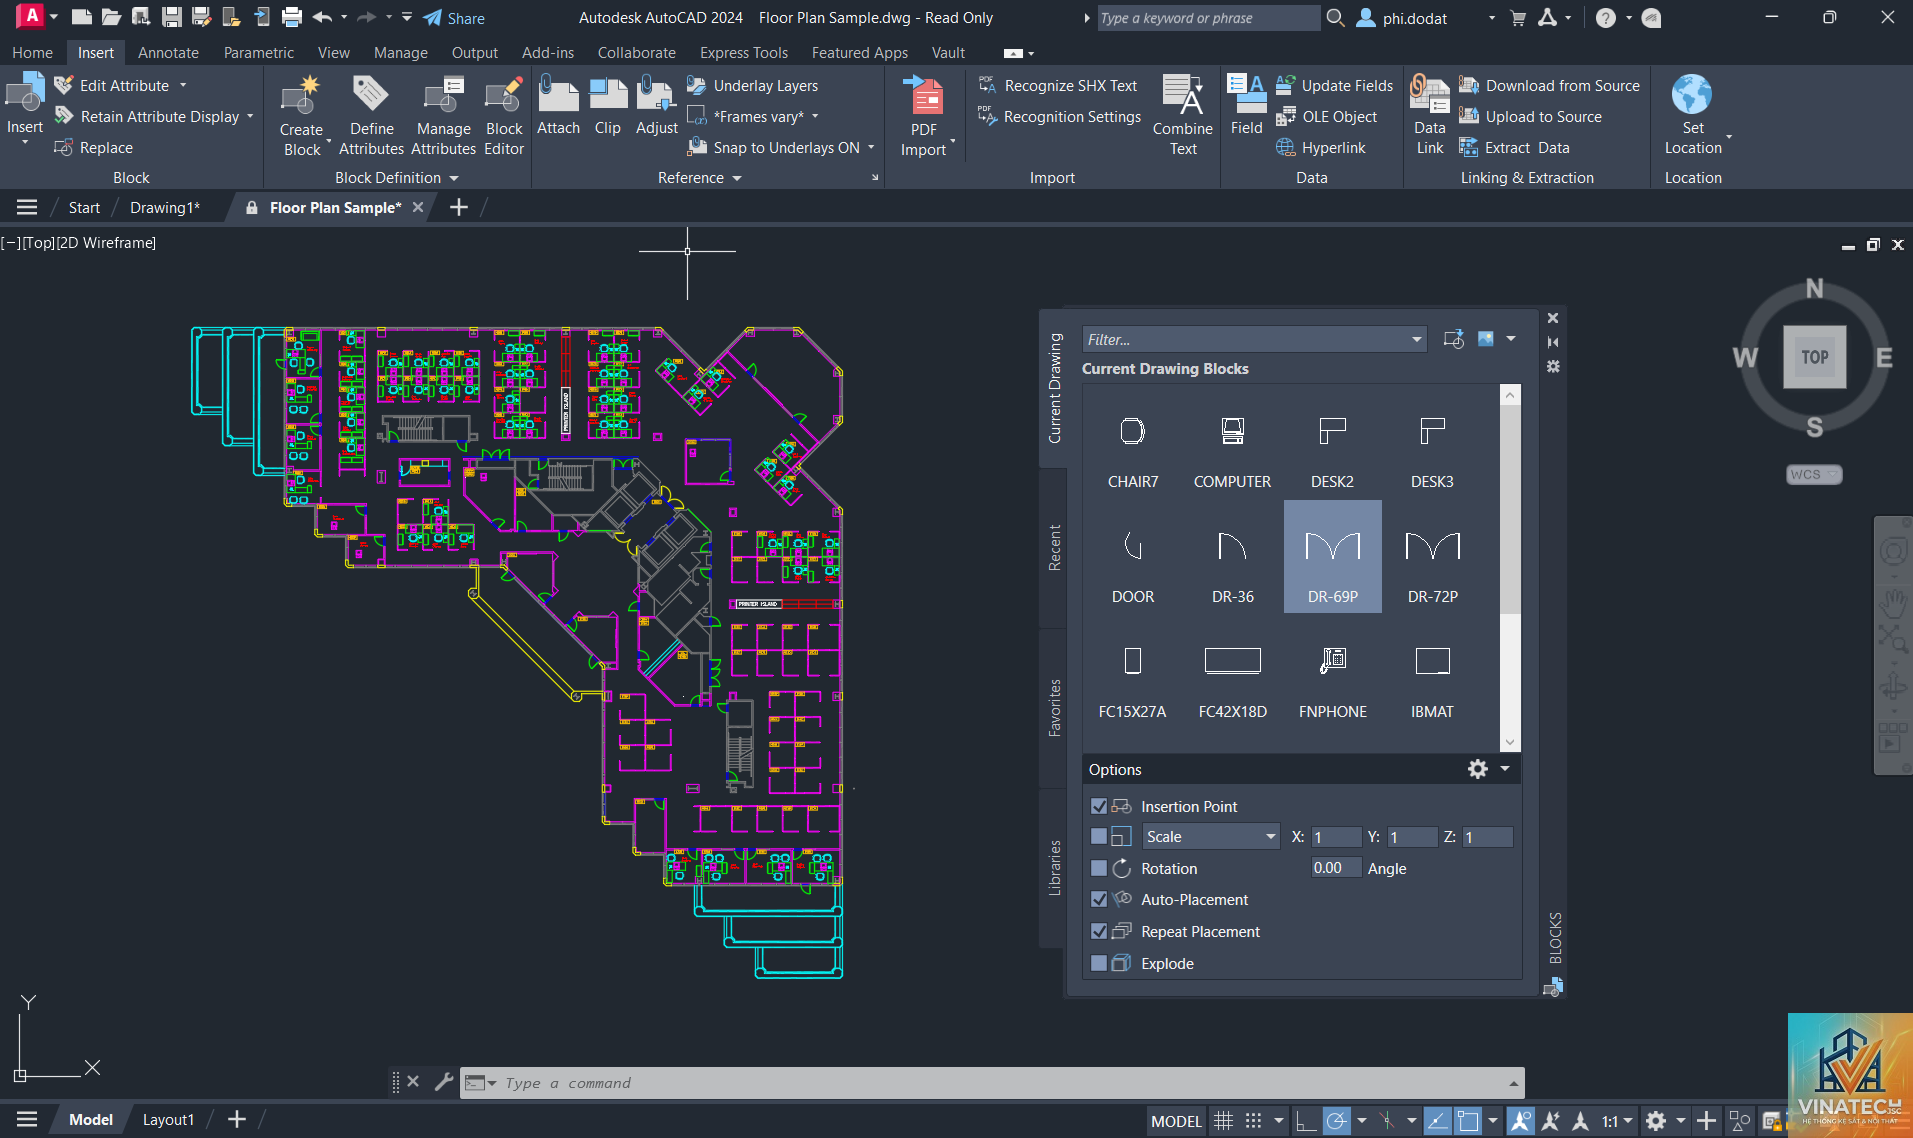
Task: Open the Edit Attribute dropdown arrow
Action: pos(183,86)
